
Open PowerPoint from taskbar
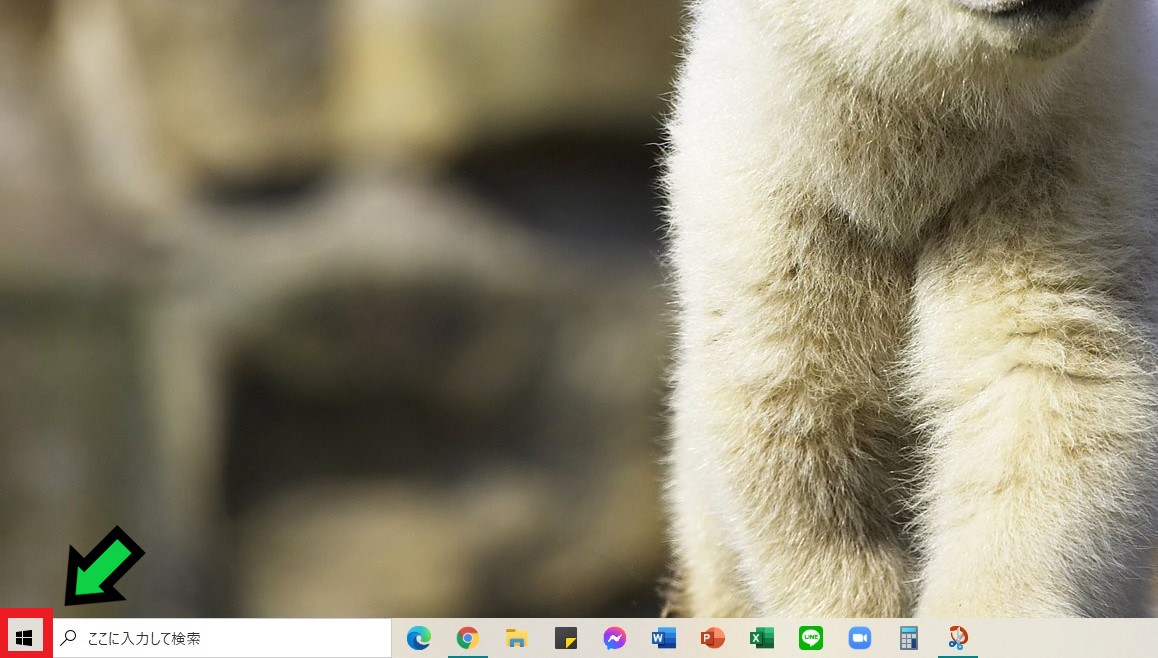click(713, 637)
